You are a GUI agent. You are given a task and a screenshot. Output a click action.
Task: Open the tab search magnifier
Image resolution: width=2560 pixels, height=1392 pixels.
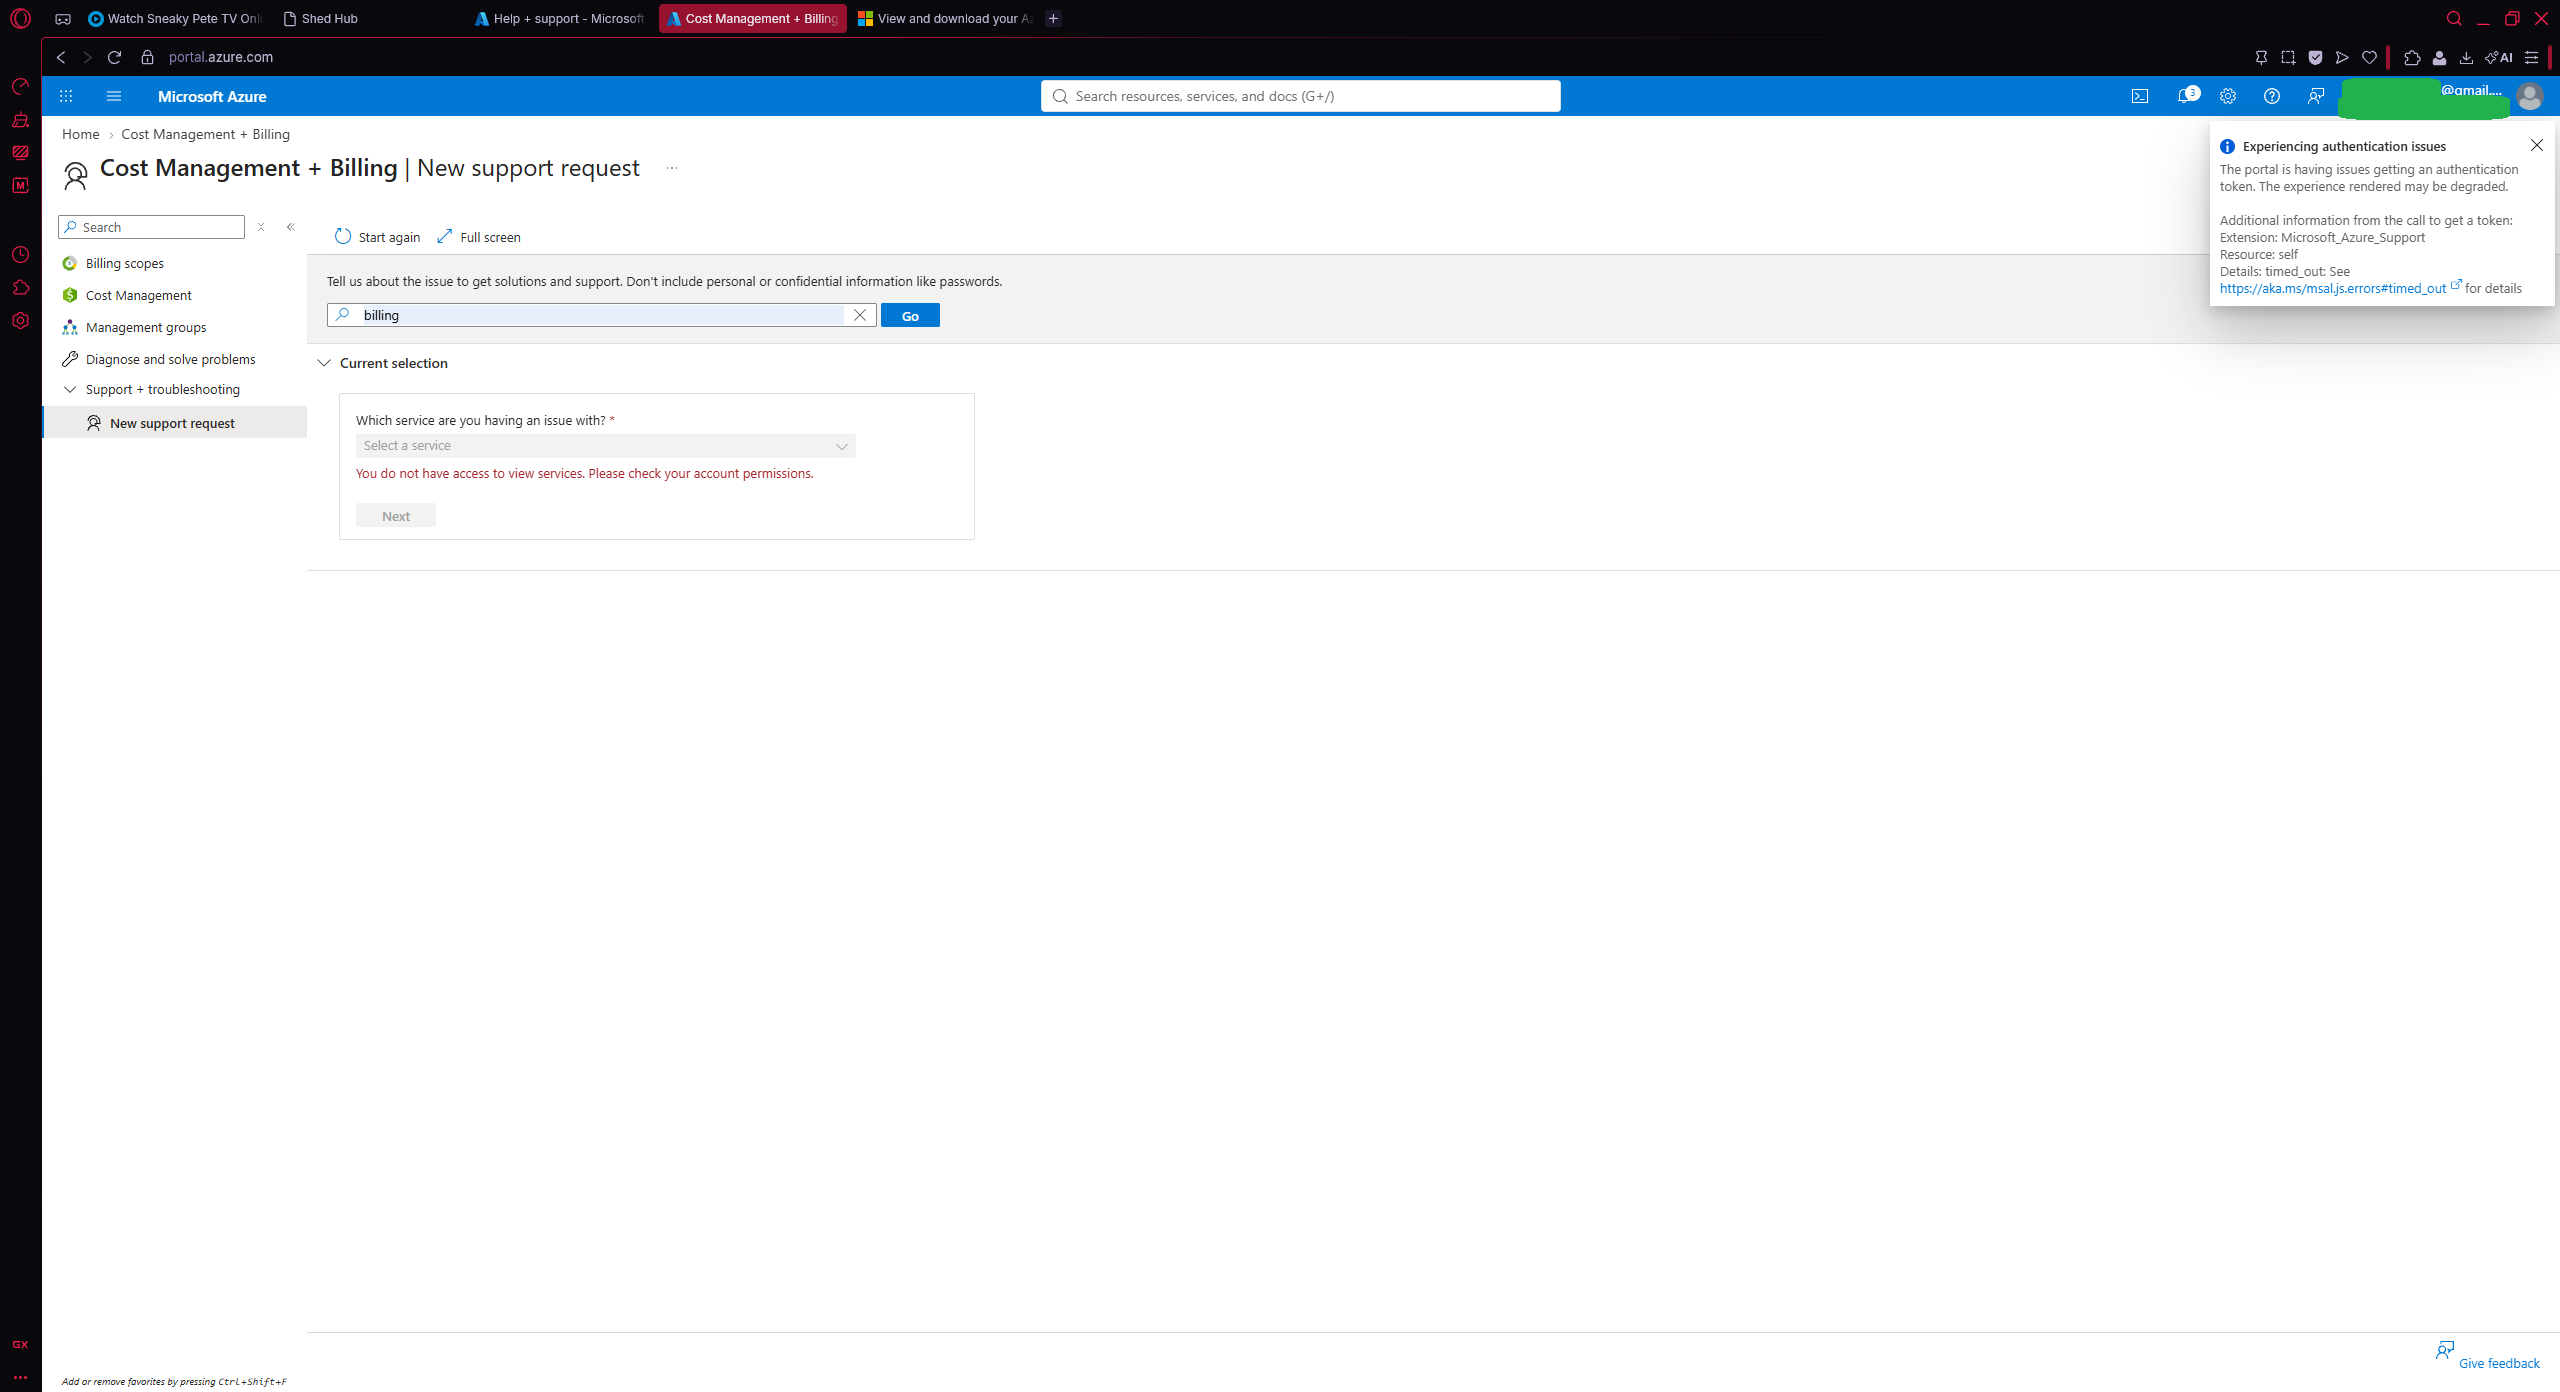click(x=2454, y=18)
